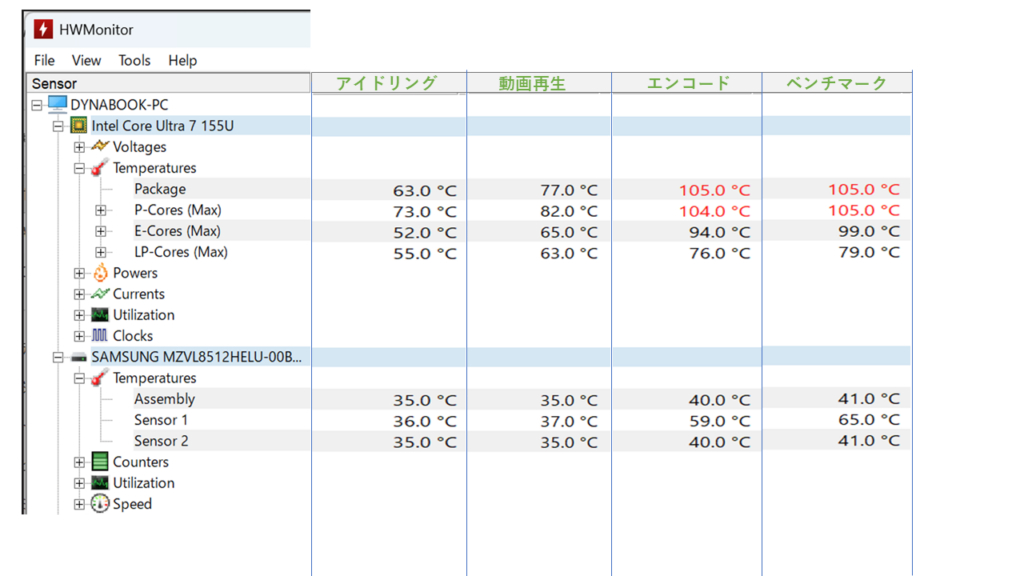The width and height of the screenshot is (1024, 576).
Task: Open the Help menu
Action: [182, 60]
